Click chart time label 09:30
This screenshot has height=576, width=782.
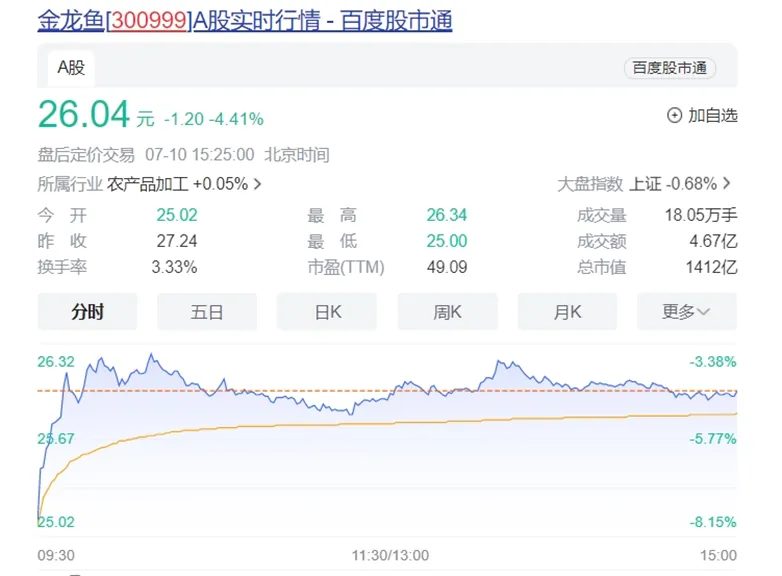[56, 555]
